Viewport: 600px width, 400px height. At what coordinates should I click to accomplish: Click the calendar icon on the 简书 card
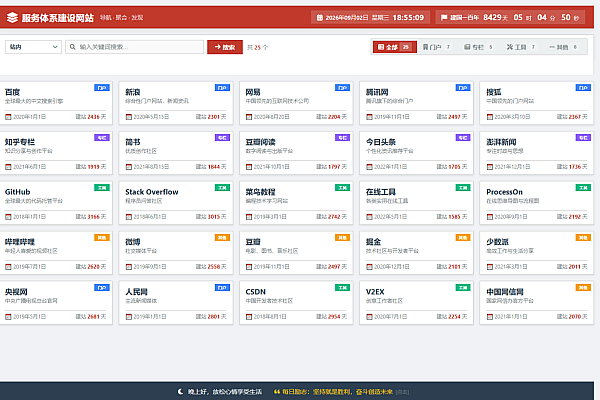(129, 167)
